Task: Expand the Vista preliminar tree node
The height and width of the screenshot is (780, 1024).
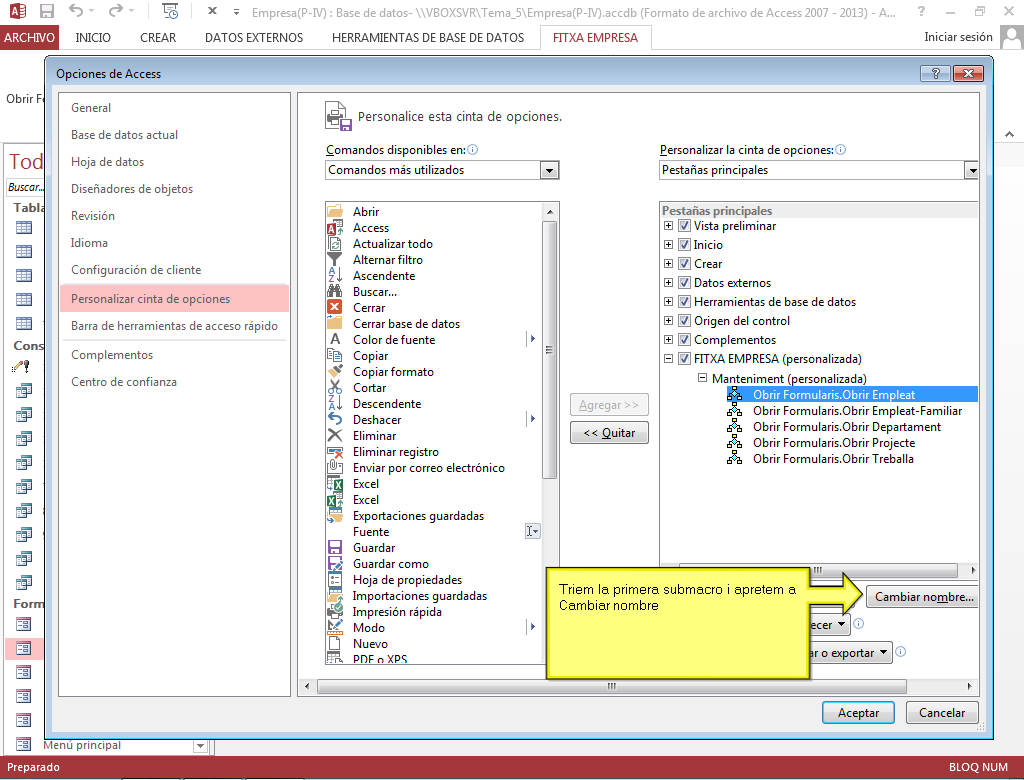Action: point(668,226)
